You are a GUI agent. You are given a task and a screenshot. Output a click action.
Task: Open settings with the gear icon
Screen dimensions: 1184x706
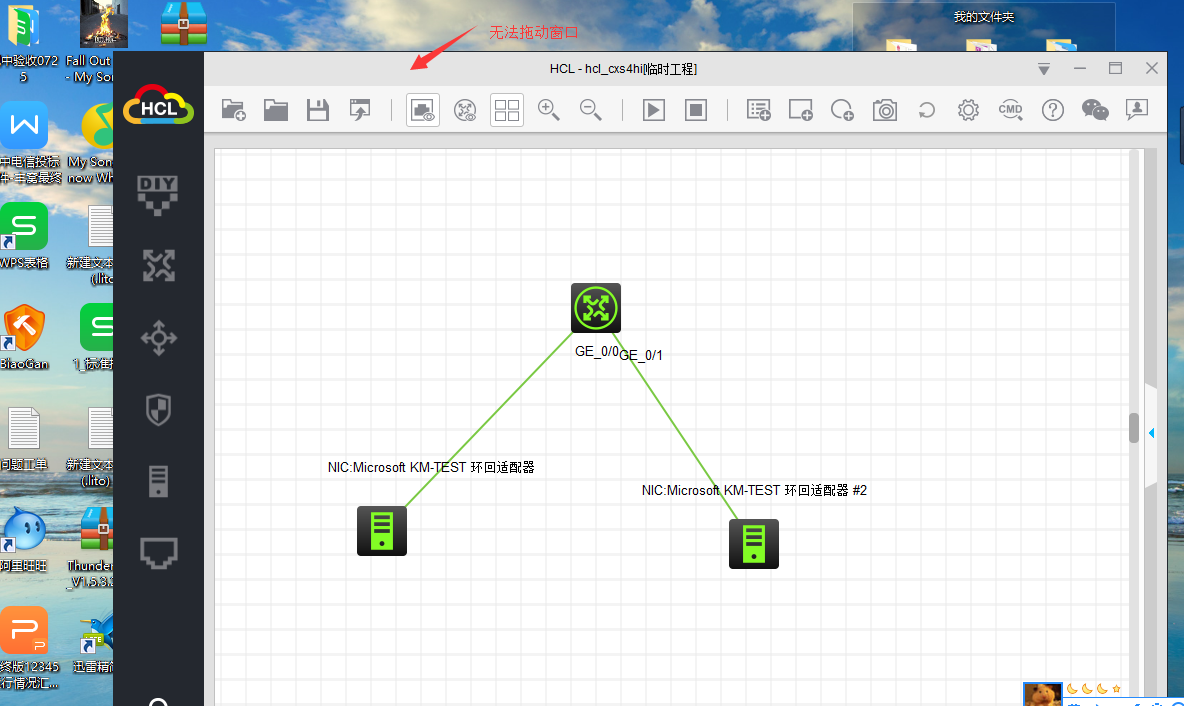(968, 110)
